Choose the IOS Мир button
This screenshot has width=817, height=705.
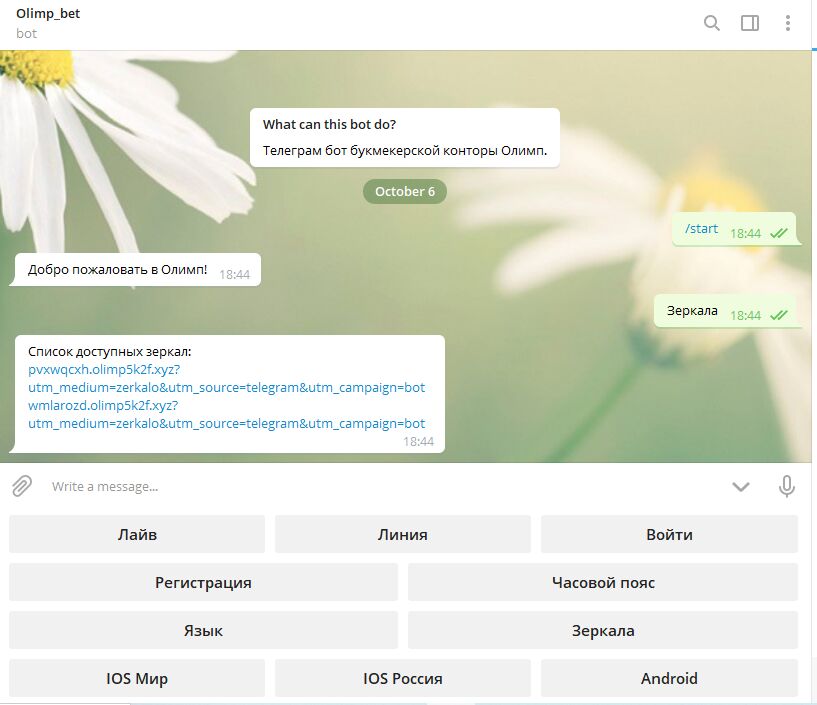pos(137,678)
